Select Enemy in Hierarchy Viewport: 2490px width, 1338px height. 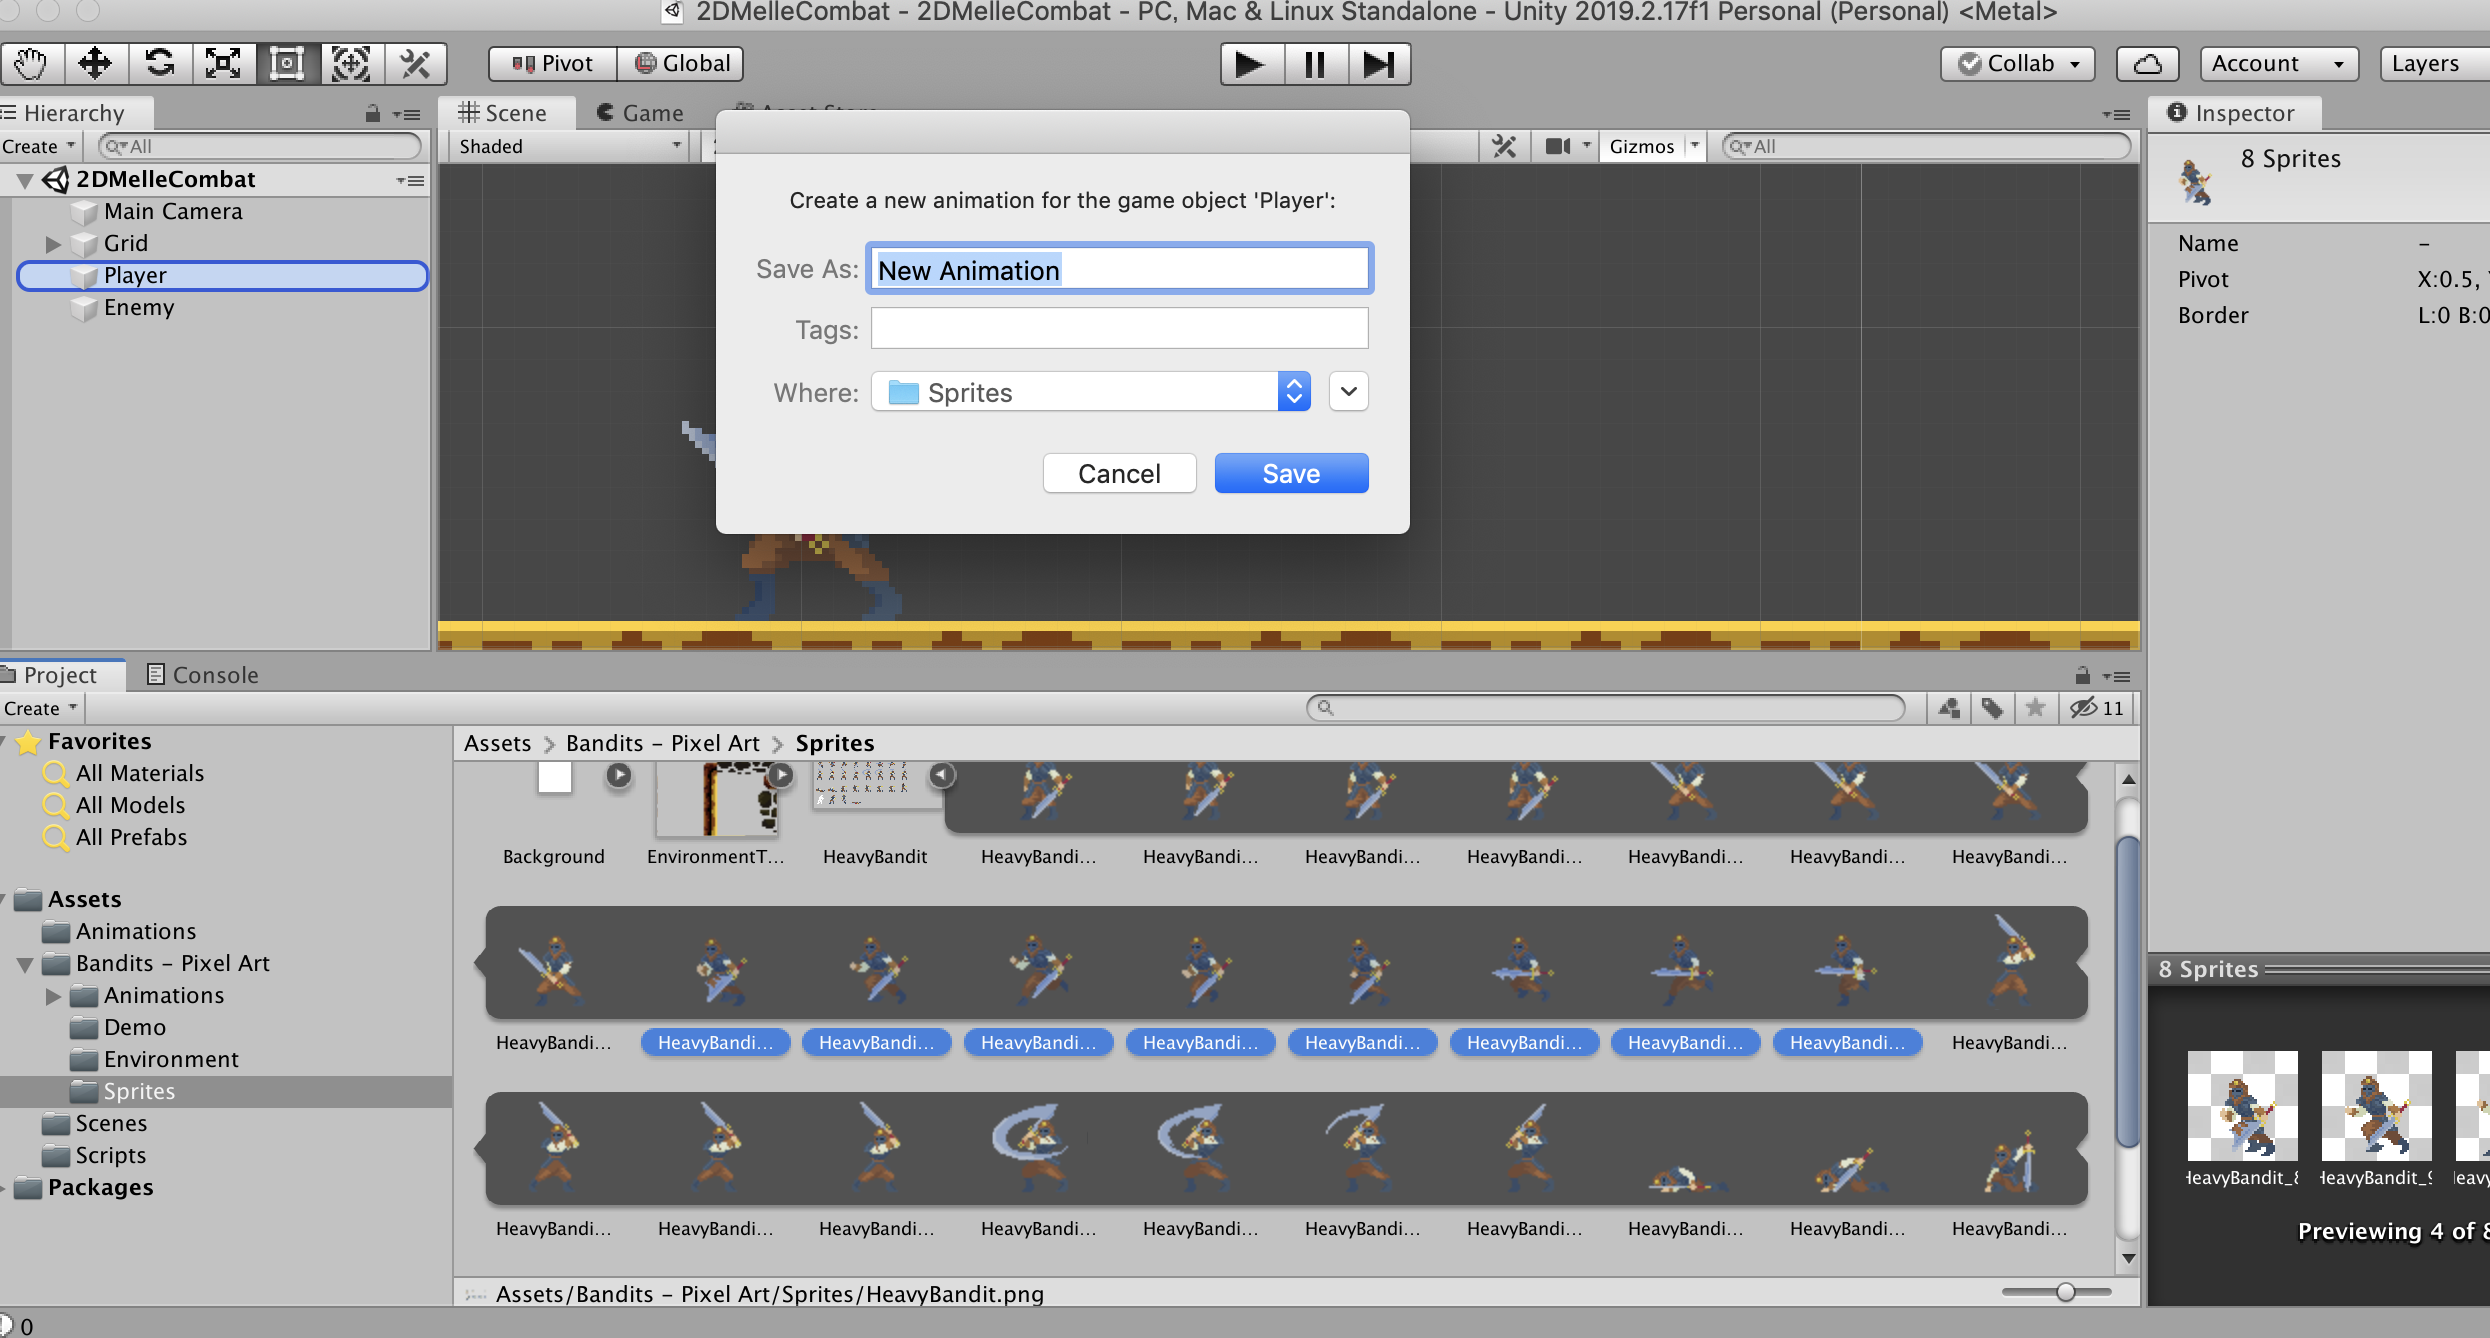click(139, 308)
